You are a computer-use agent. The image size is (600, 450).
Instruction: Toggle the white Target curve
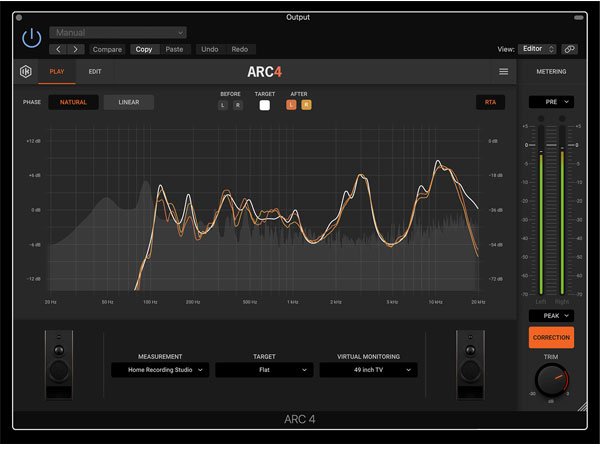[x=264, y=105]
